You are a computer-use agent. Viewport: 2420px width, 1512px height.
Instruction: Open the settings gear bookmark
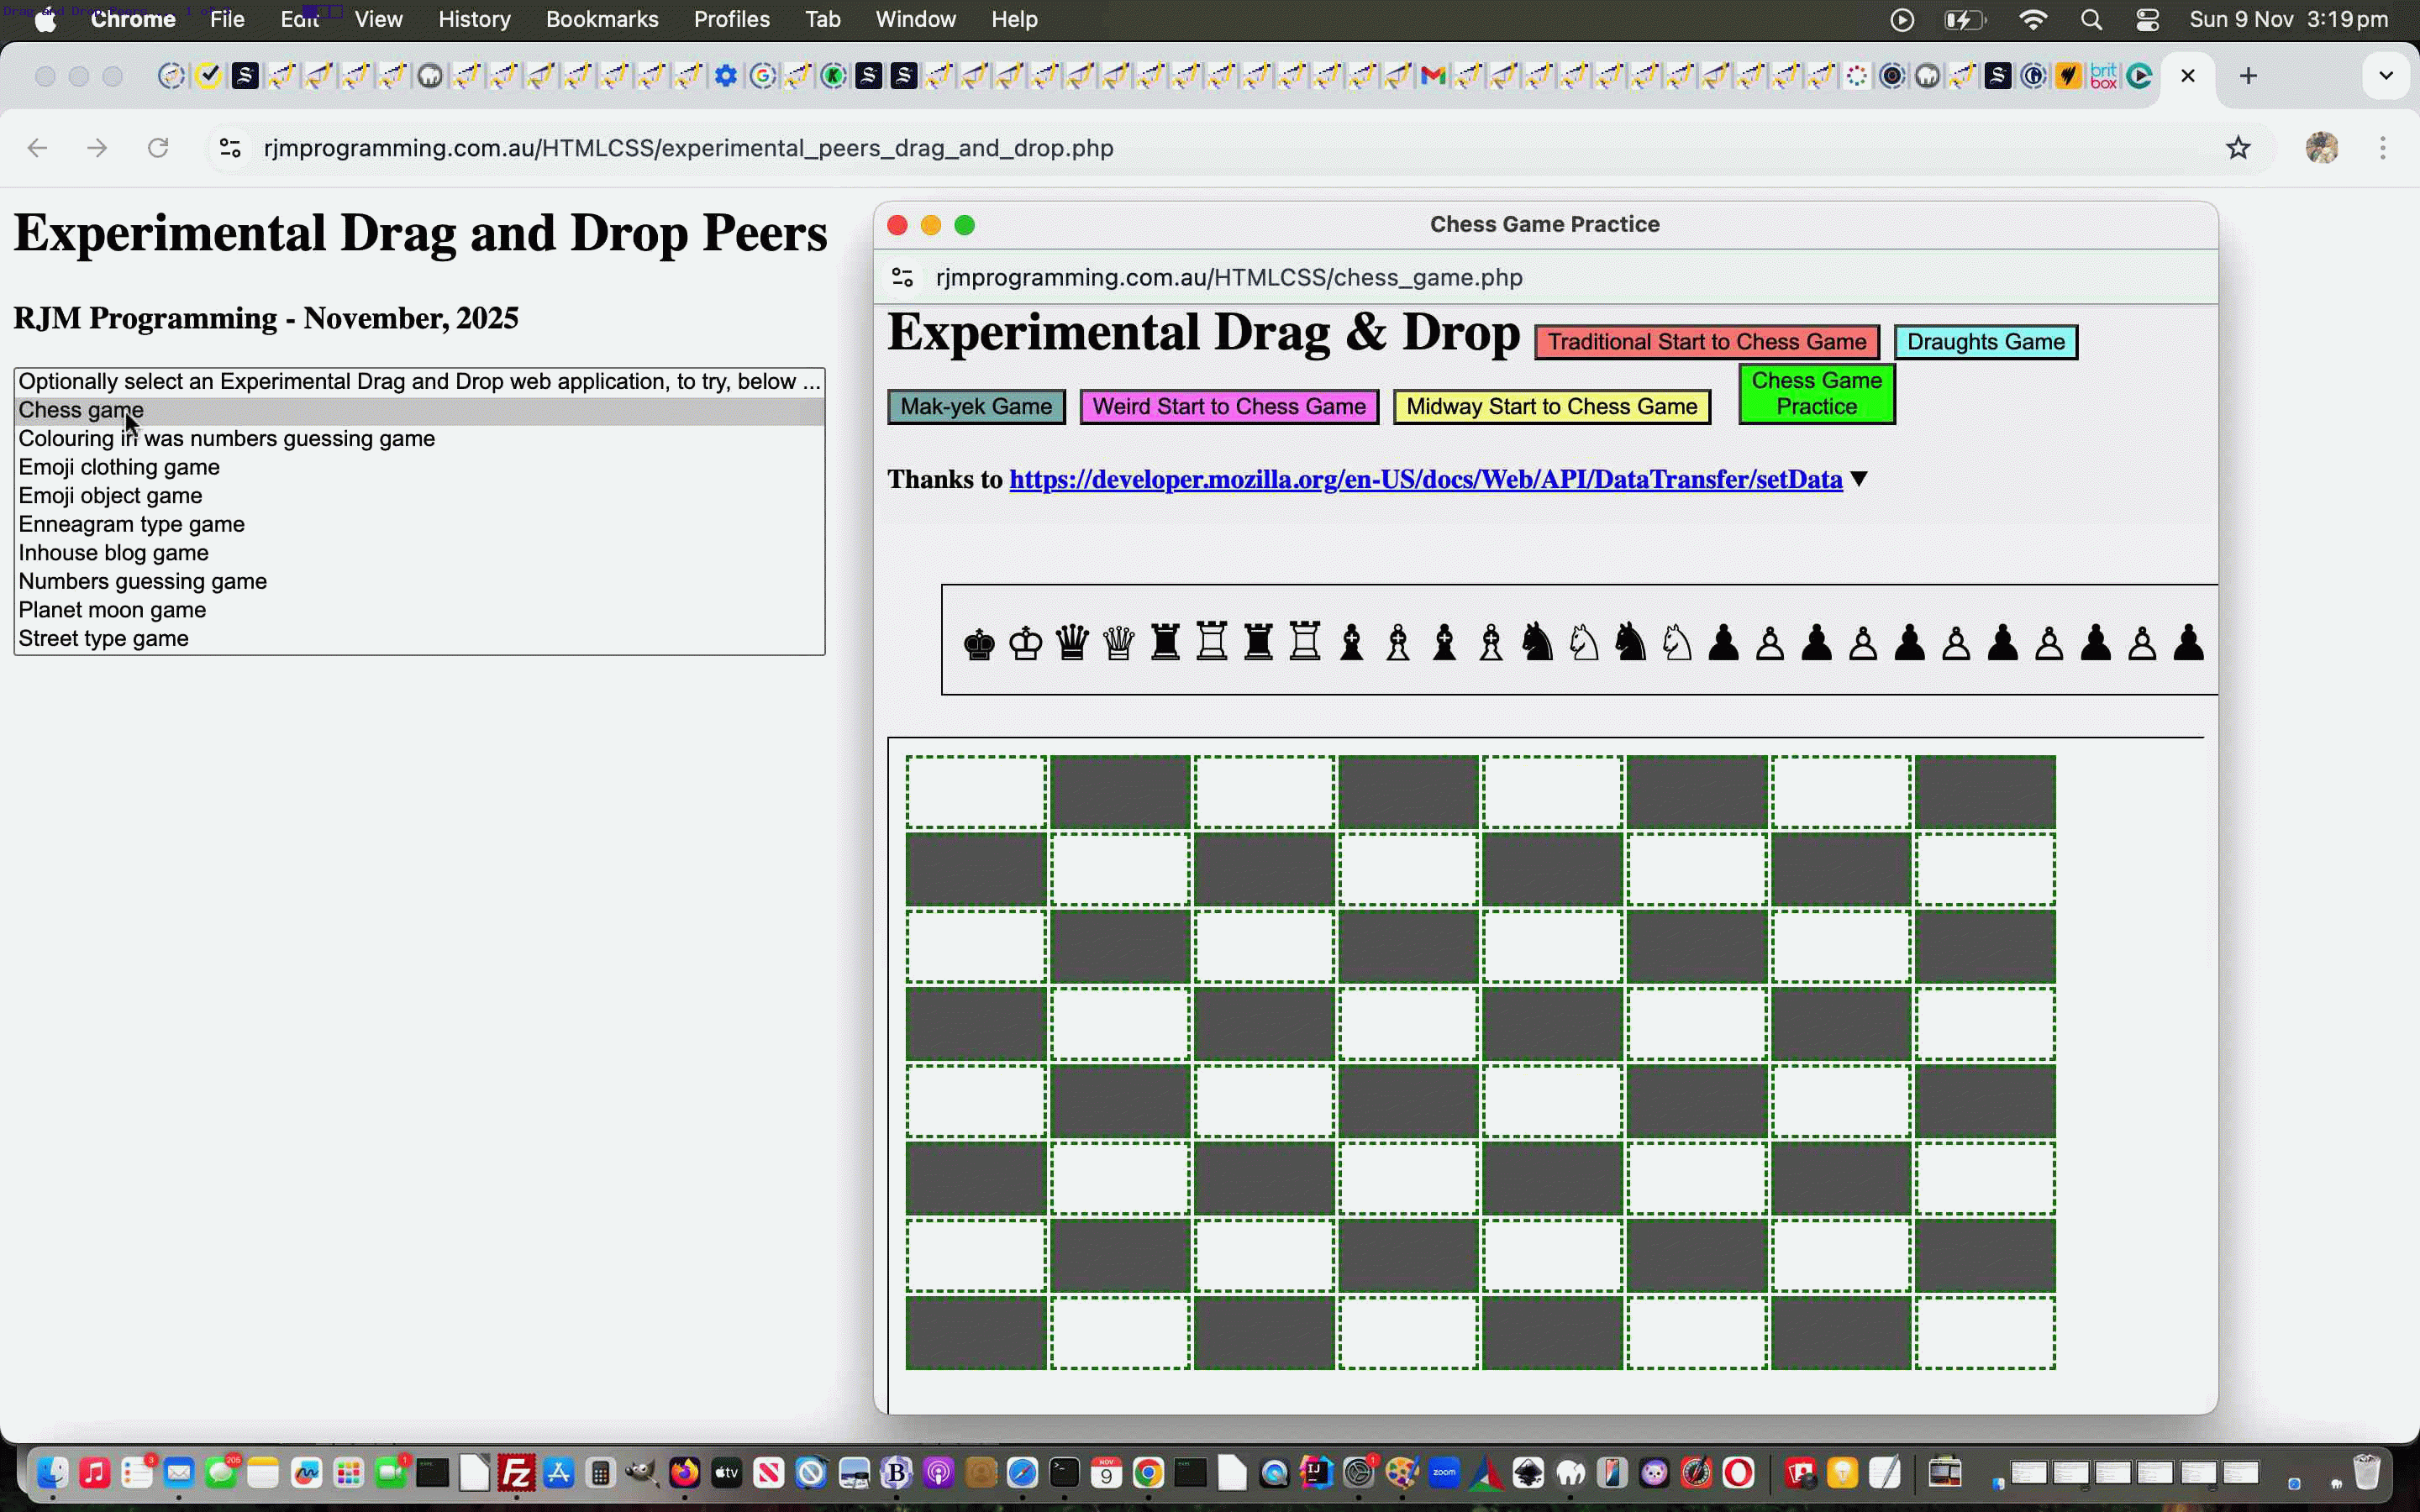tap(727, 75)
